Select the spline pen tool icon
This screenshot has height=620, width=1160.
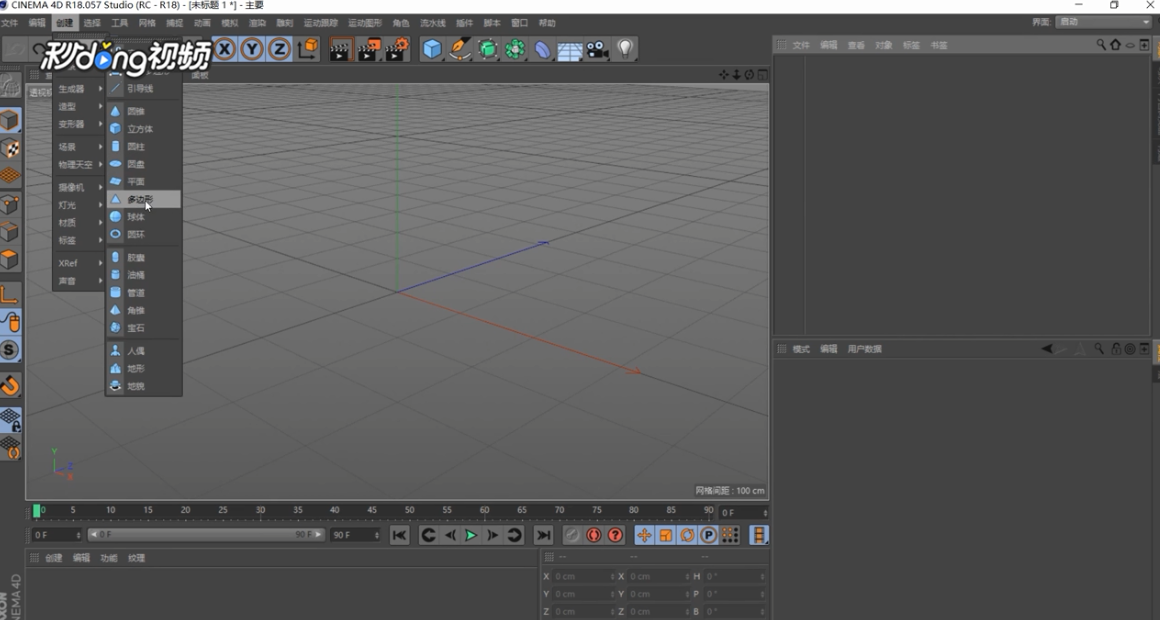[x=460, y=50]
